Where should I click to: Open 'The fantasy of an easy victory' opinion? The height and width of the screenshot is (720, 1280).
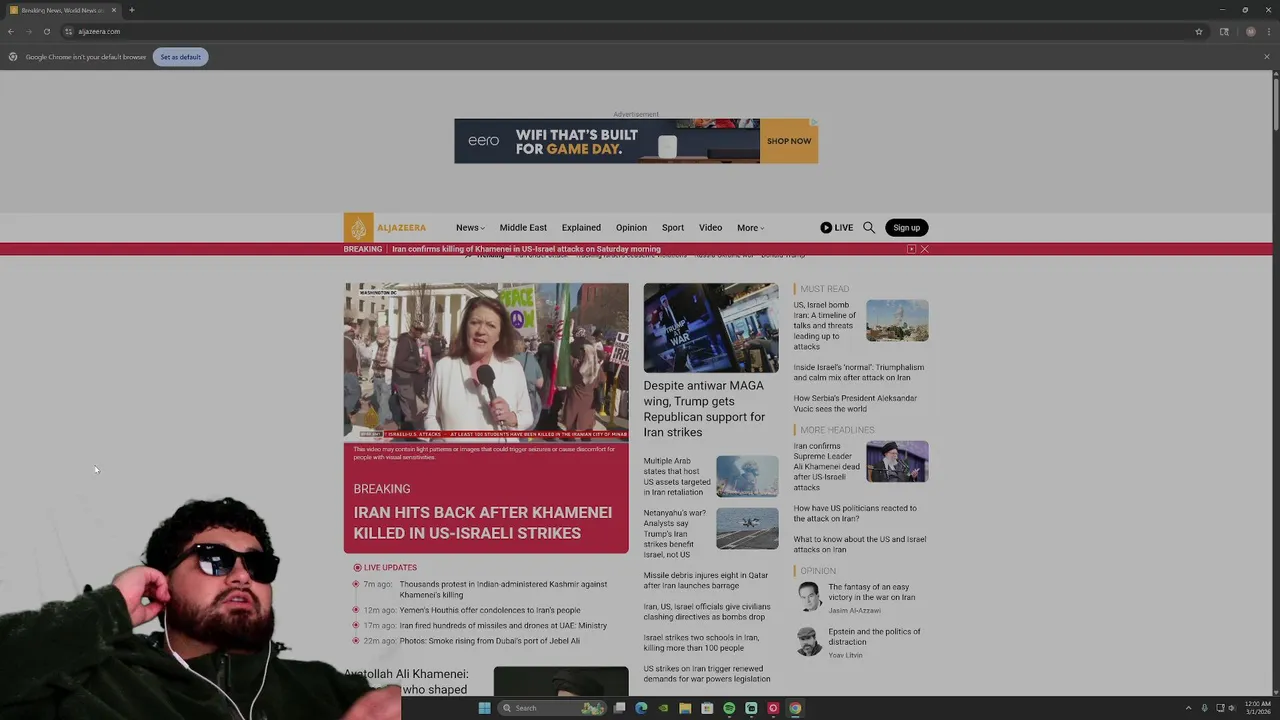872,592
